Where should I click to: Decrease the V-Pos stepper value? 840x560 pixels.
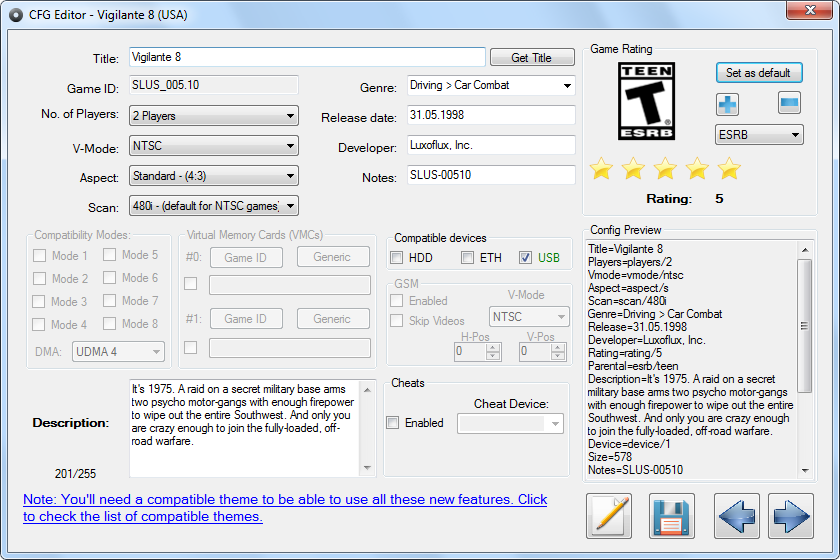point(558,356)
